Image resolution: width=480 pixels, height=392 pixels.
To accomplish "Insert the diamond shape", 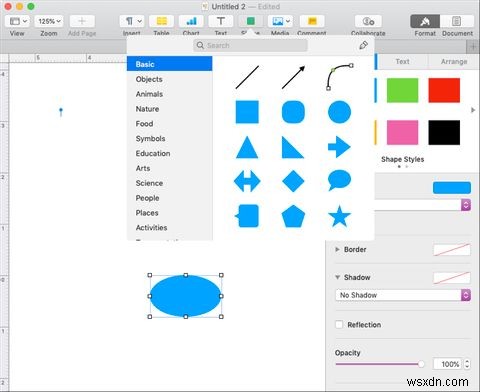I will point(293,181).
